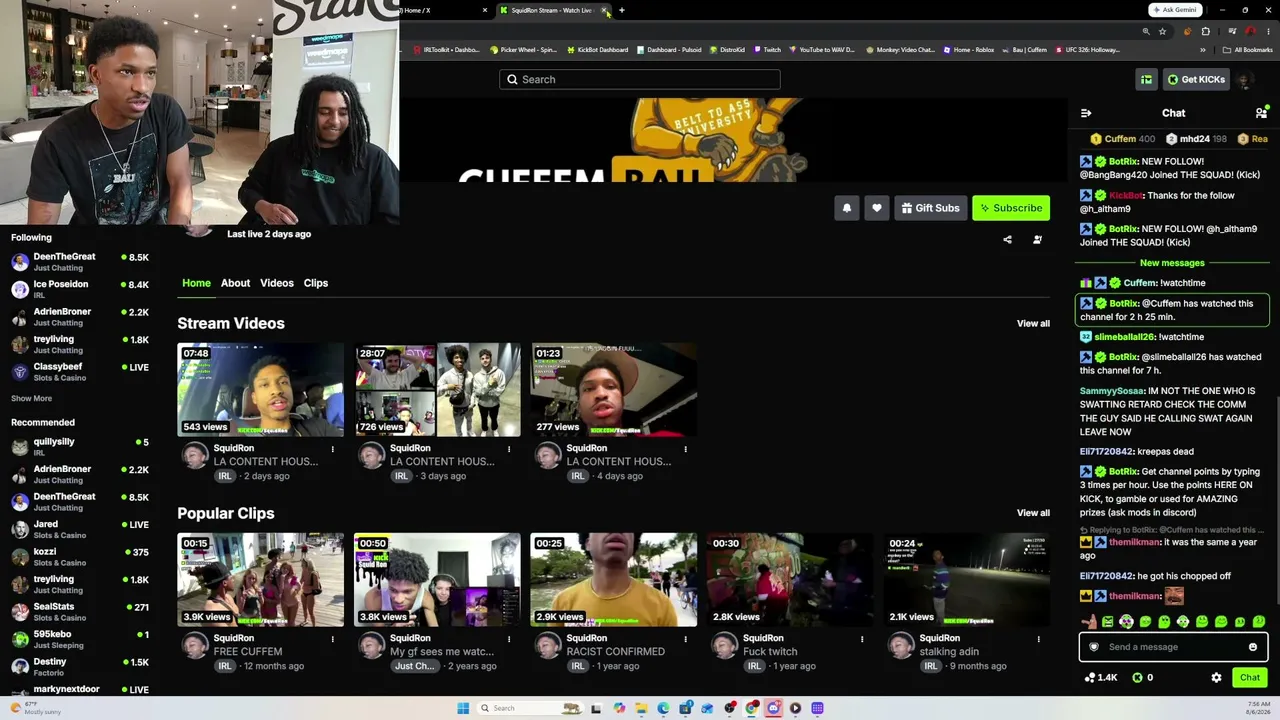Click the notification bell icon

pyautogui.click(x=847, y=208)
